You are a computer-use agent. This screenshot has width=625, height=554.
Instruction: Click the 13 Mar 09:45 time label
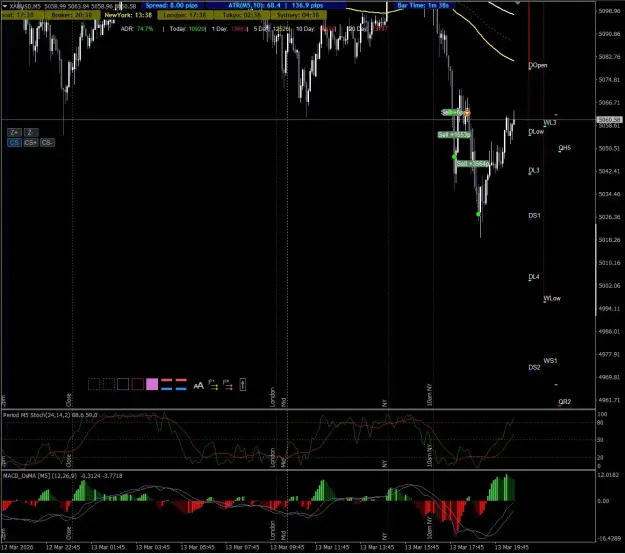(x=287, y=547)
